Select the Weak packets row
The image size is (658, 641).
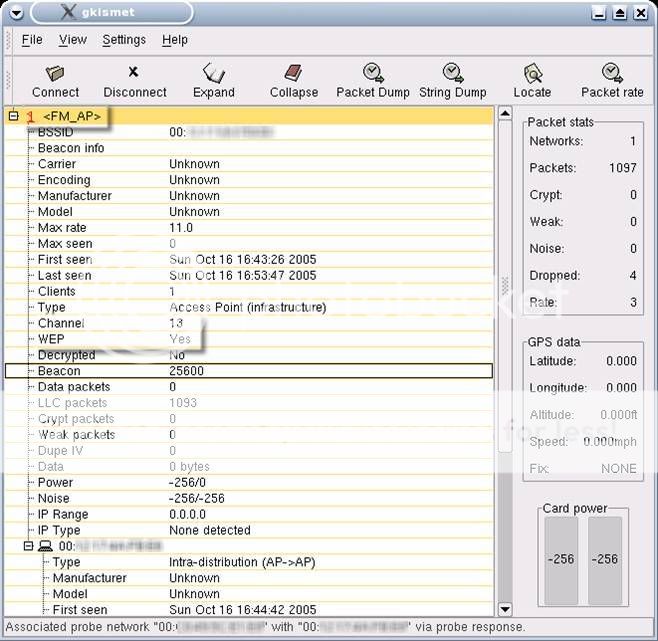[x=249, y=435]
